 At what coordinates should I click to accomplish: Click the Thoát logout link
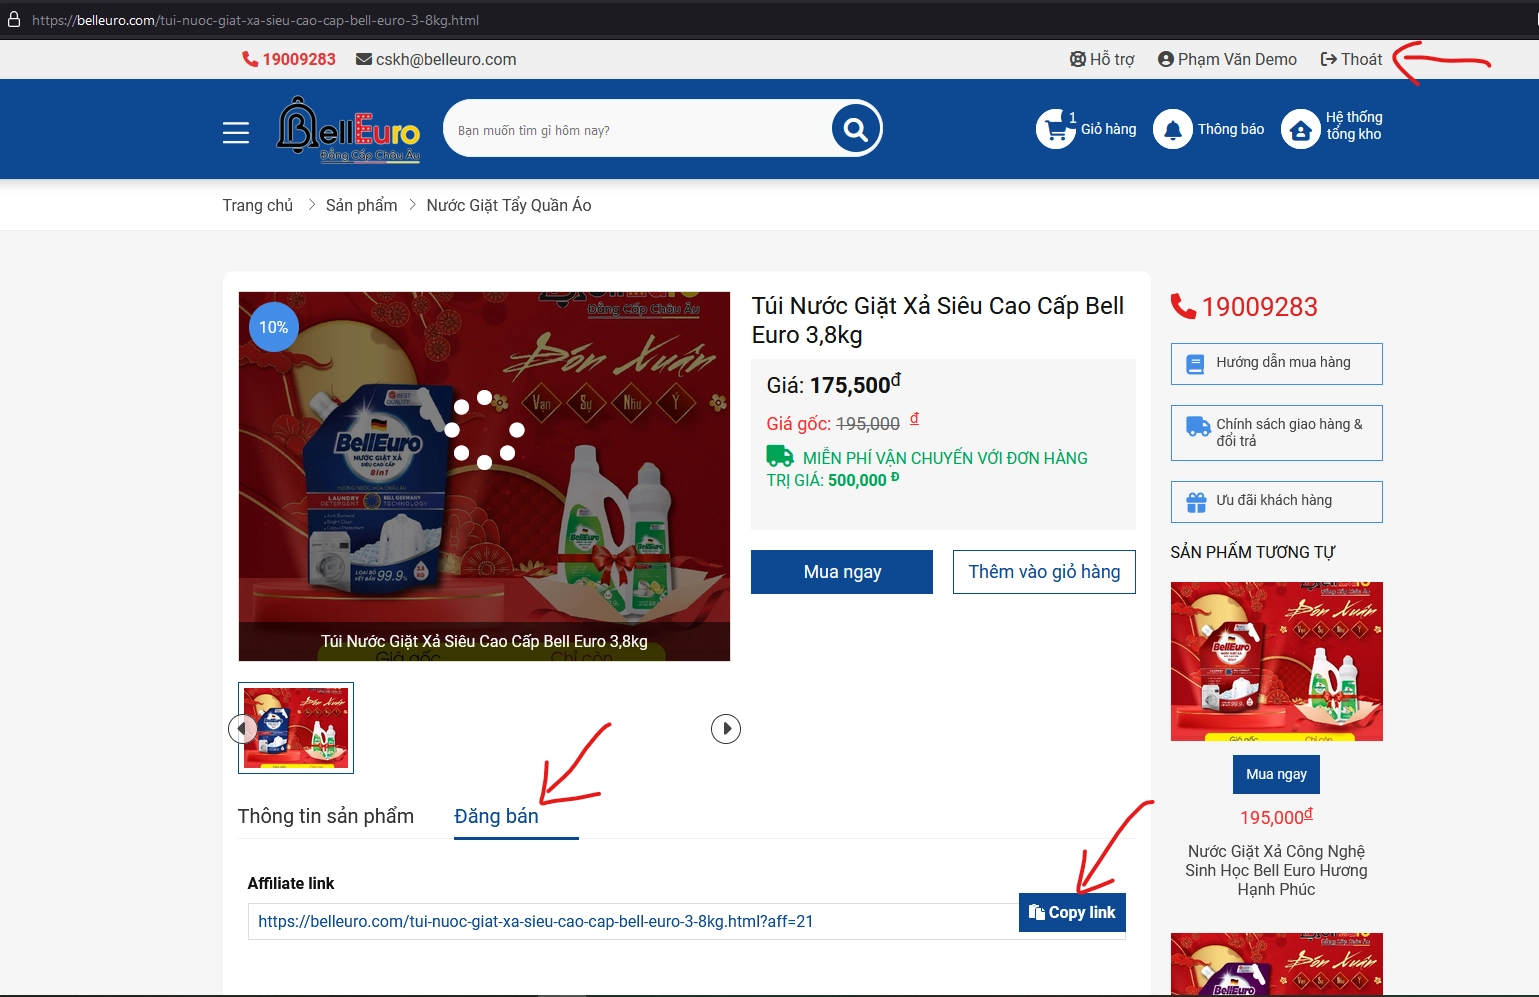pyautogui.click(x=1351, y=59)
